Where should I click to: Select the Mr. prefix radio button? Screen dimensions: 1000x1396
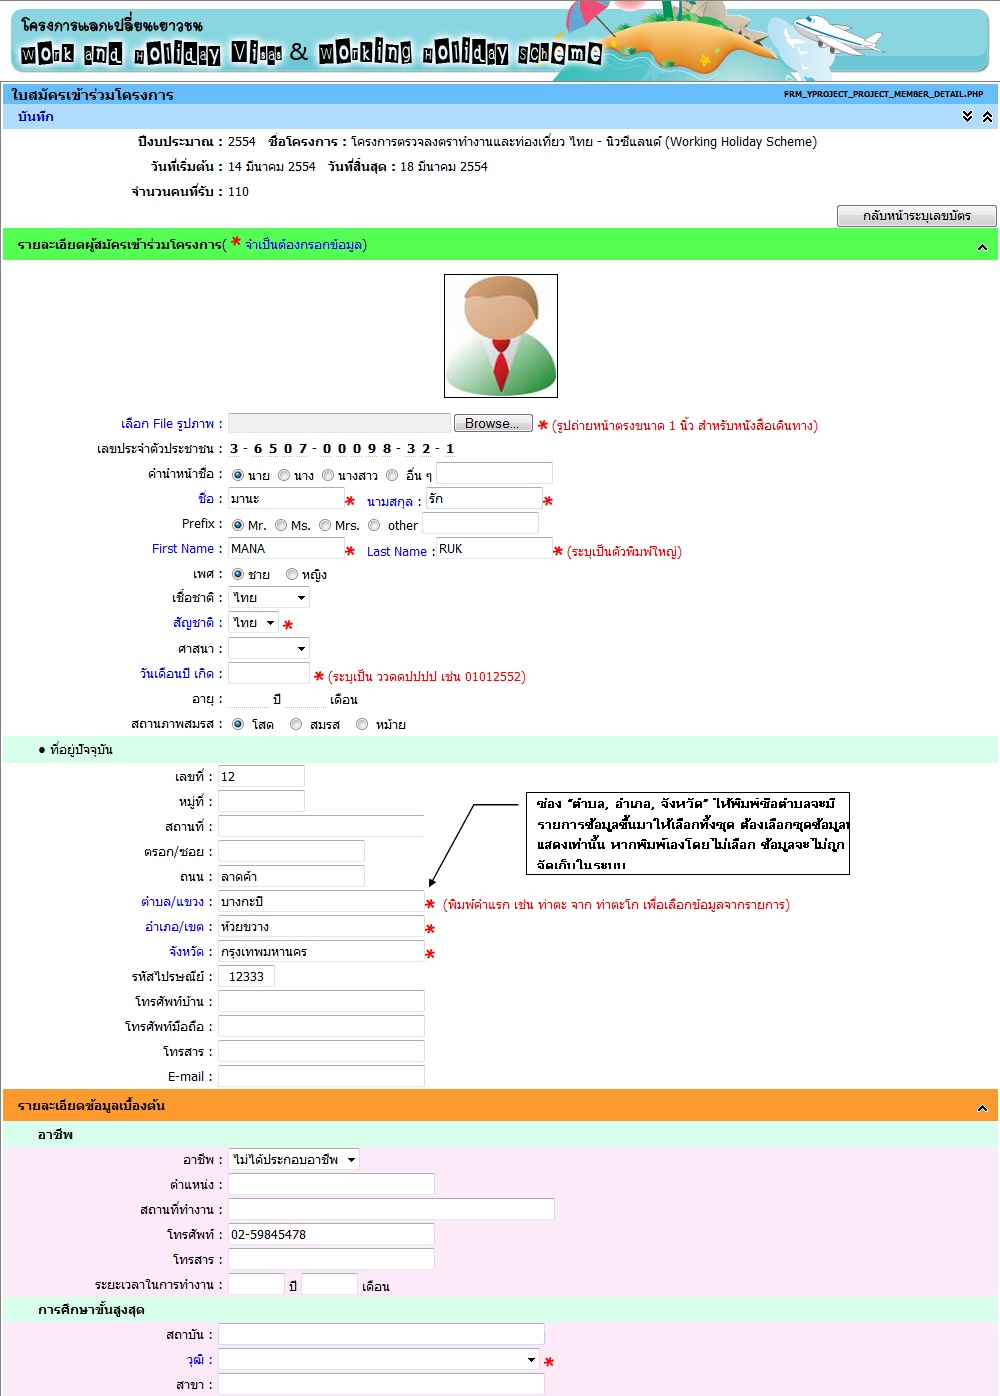(x=238, y=525)
